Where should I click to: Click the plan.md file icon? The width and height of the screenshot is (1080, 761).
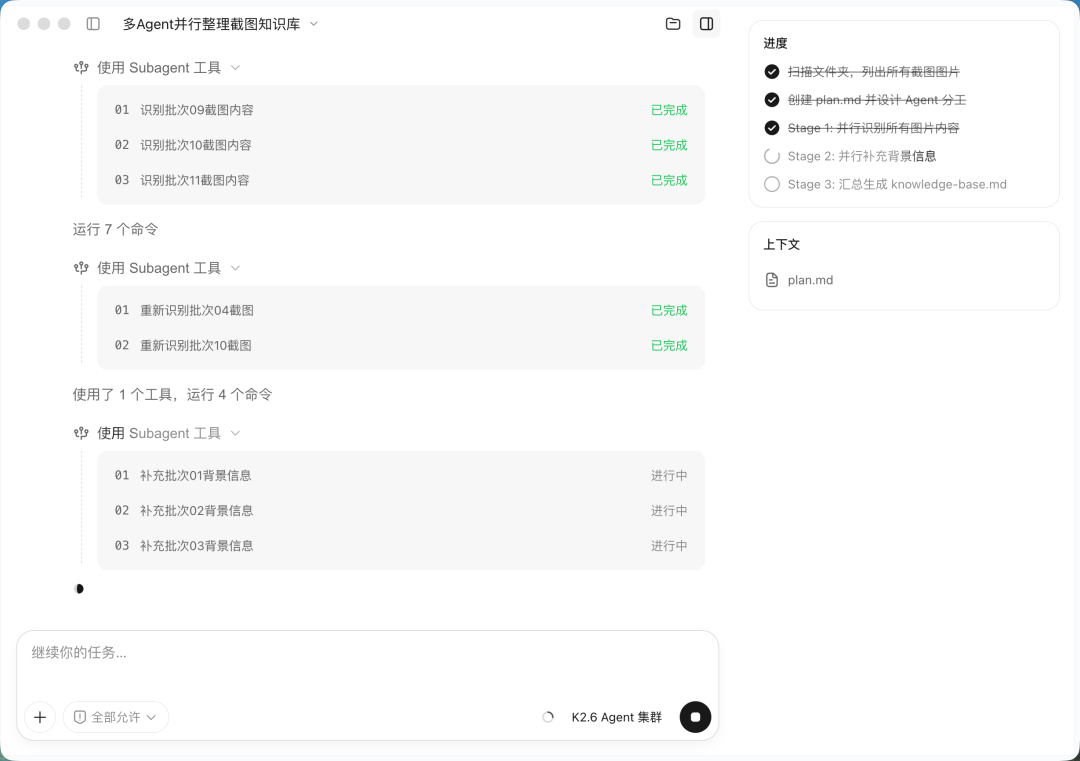[x=772, y=280]
